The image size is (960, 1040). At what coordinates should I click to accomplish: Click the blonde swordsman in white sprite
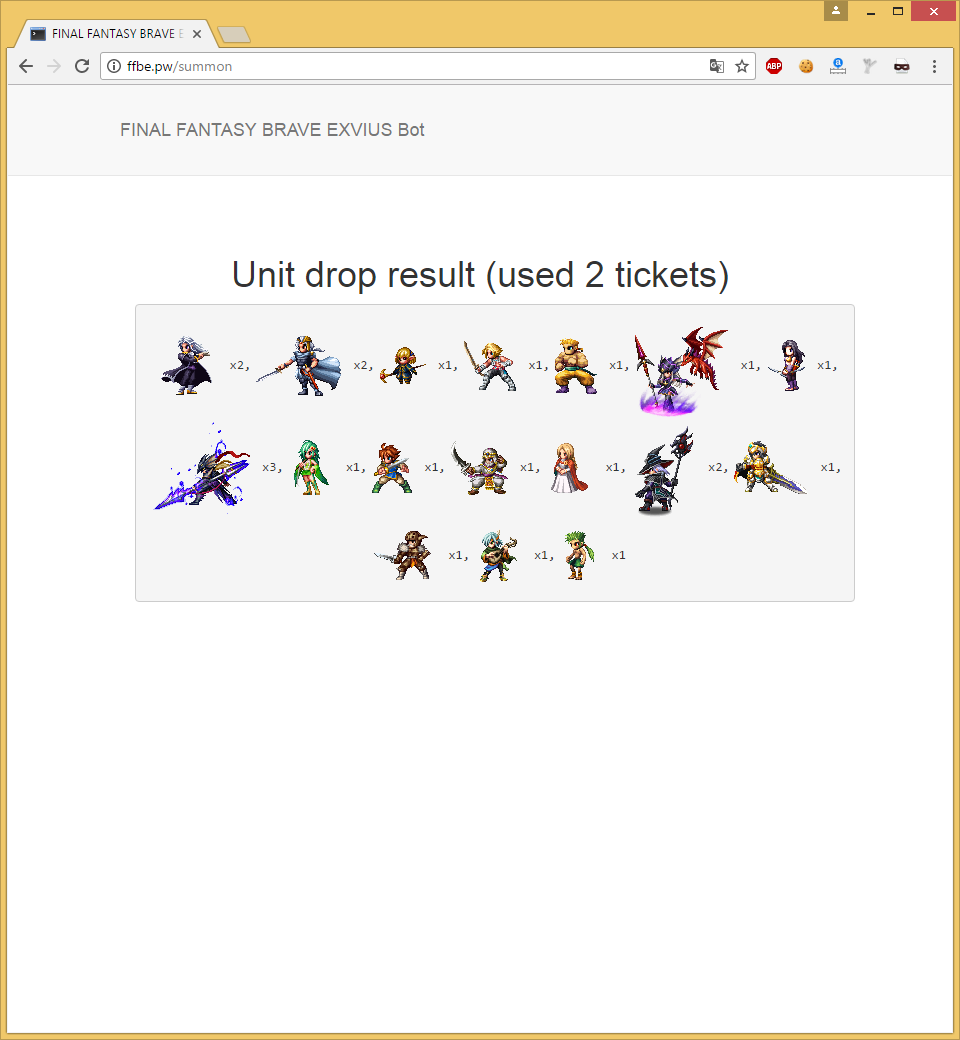click(490, 365)
